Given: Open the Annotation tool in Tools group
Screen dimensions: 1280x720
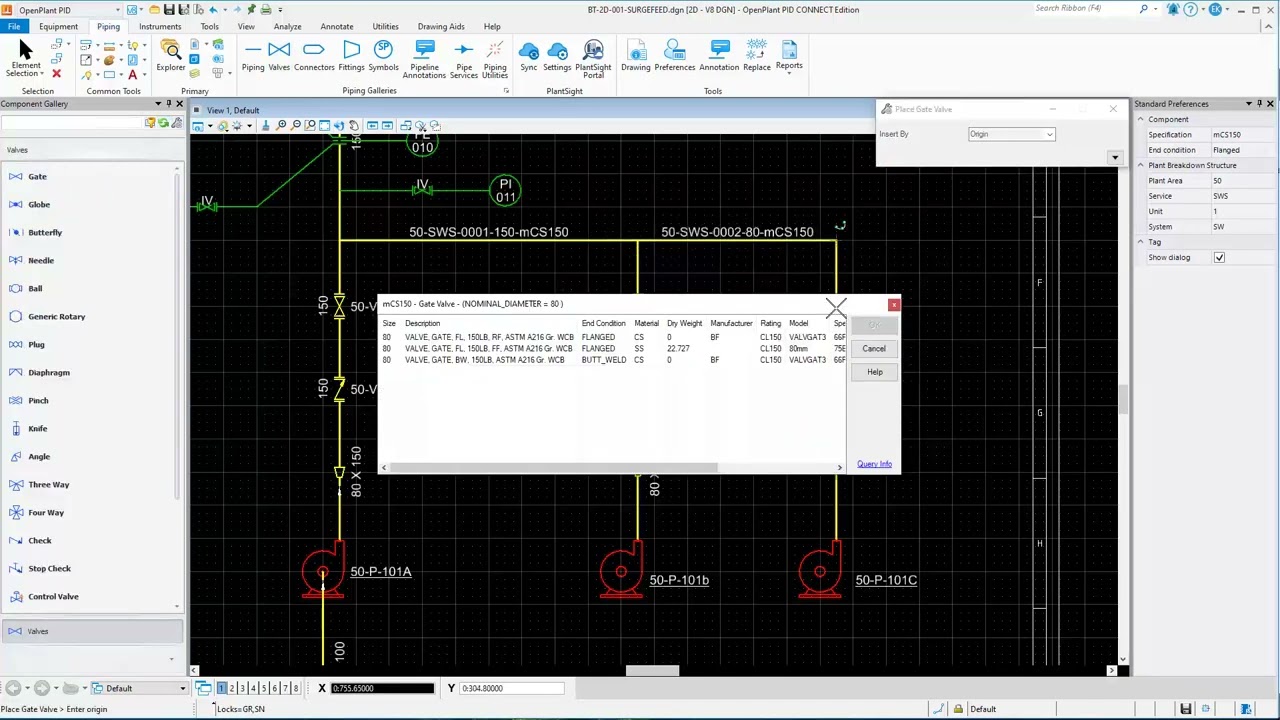Looking at the screenshot, I should click(x=719, y=56).
